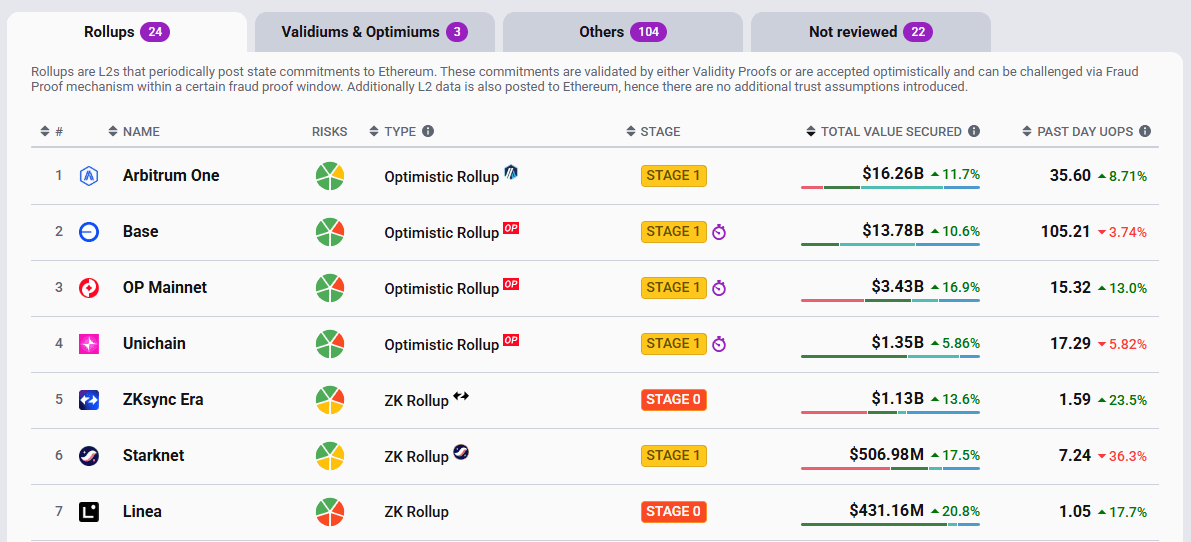Sort by TOTAL VALUE SECURED column
This screenshot has width=1191, height=542.
click(x=884, y=131)
